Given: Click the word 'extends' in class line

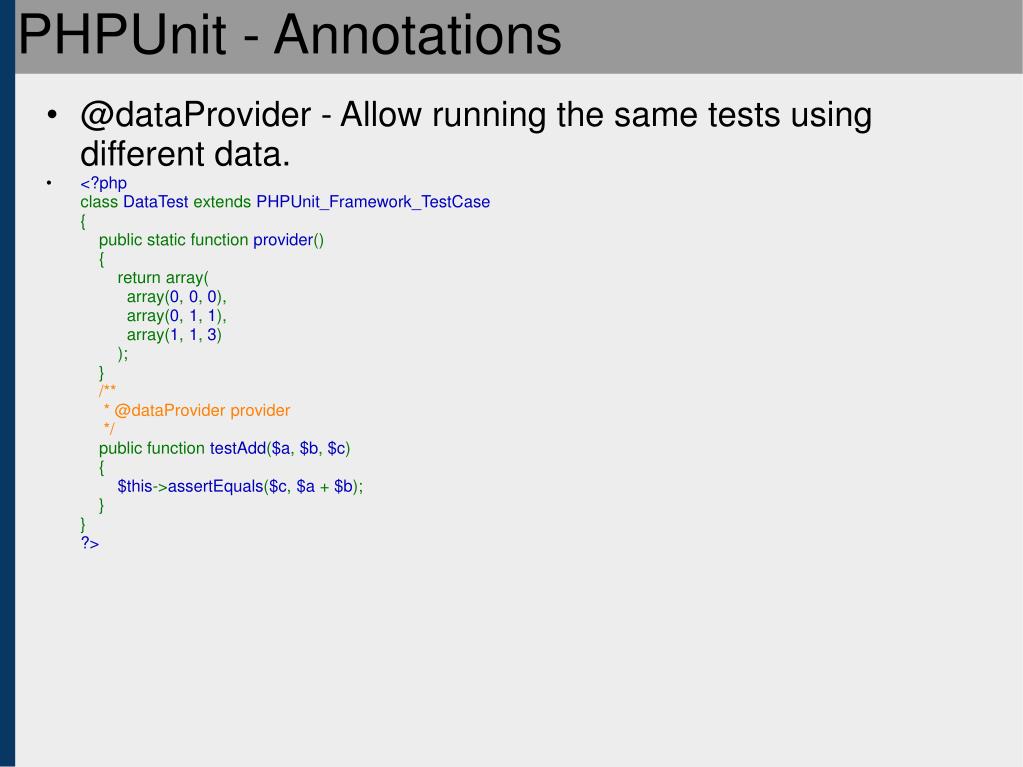Looking at the screenshot, I should 222,202.
